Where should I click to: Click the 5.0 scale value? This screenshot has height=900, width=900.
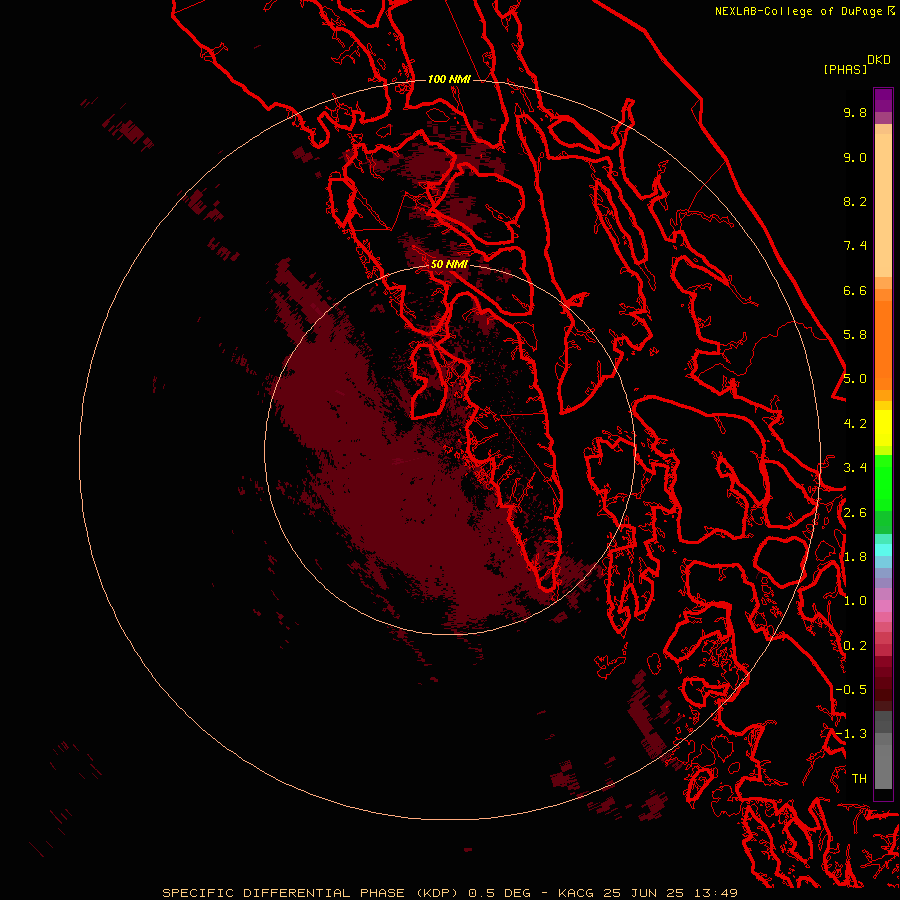pyautogui.click(x=855, y=379)
